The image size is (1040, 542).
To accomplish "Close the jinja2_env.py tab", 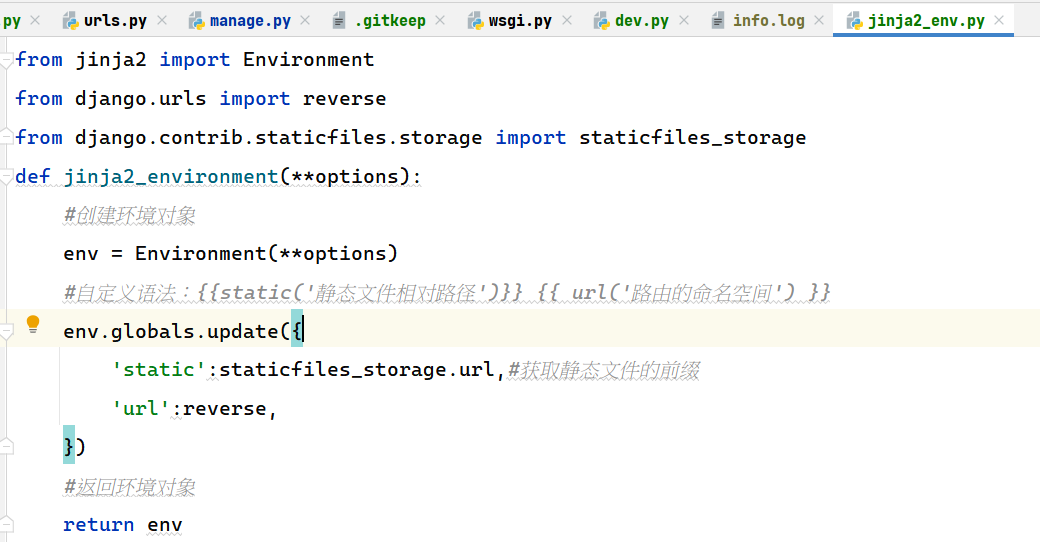I will [x=999, y=21].
